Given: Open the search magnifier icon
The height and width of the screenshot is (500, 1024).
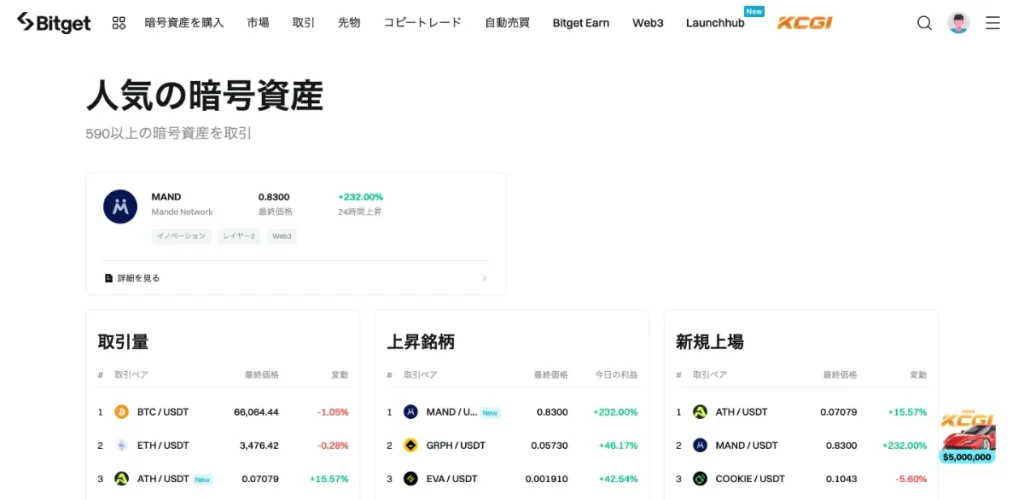Looking at the screenshot, I should tap(924, 23).
